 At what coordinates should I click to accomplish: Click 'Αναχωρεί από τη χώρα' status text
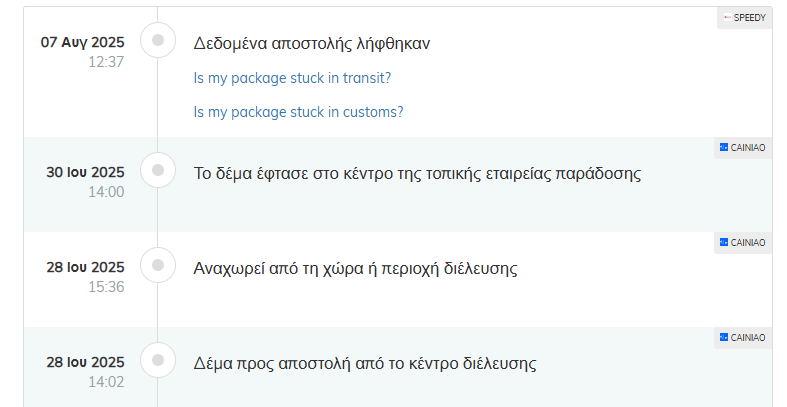(355, 268)
